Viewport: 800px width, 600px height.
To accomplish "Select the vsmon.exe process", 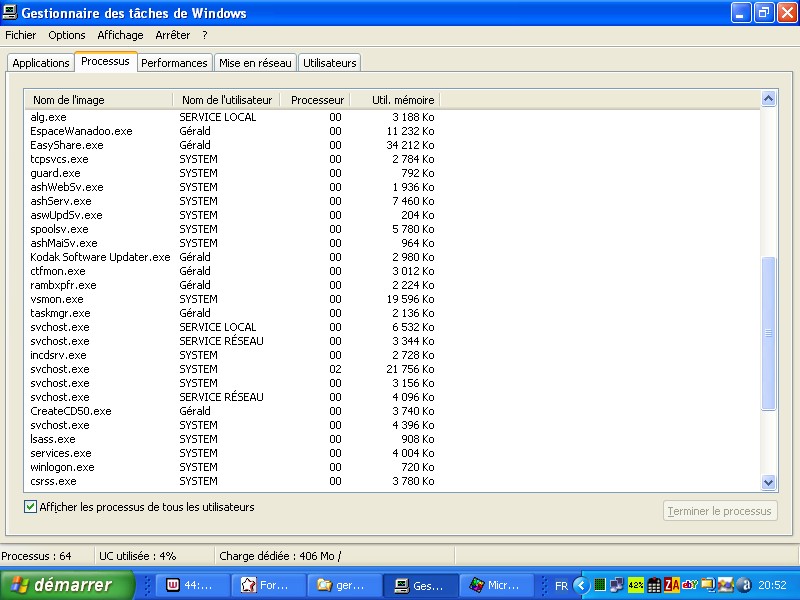I will click(232, 299).
